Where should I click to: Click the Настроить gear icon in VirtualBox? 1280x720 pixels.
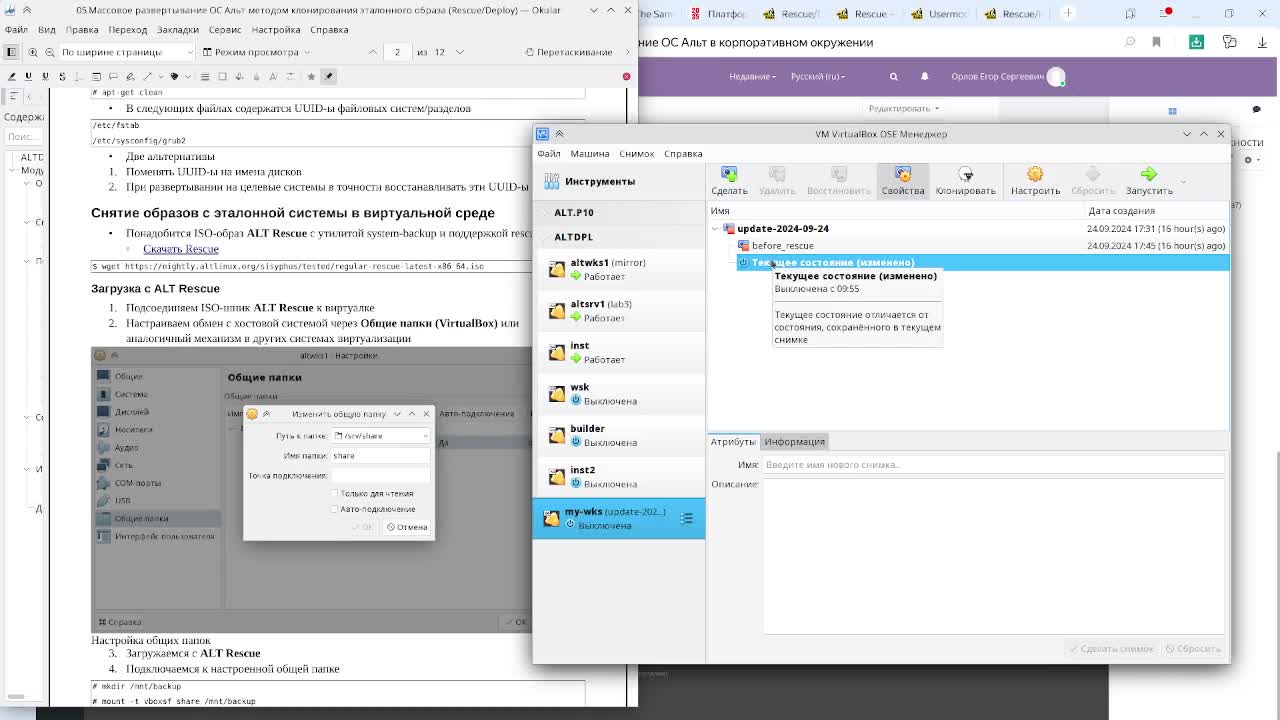click(x=1035, y=174)
